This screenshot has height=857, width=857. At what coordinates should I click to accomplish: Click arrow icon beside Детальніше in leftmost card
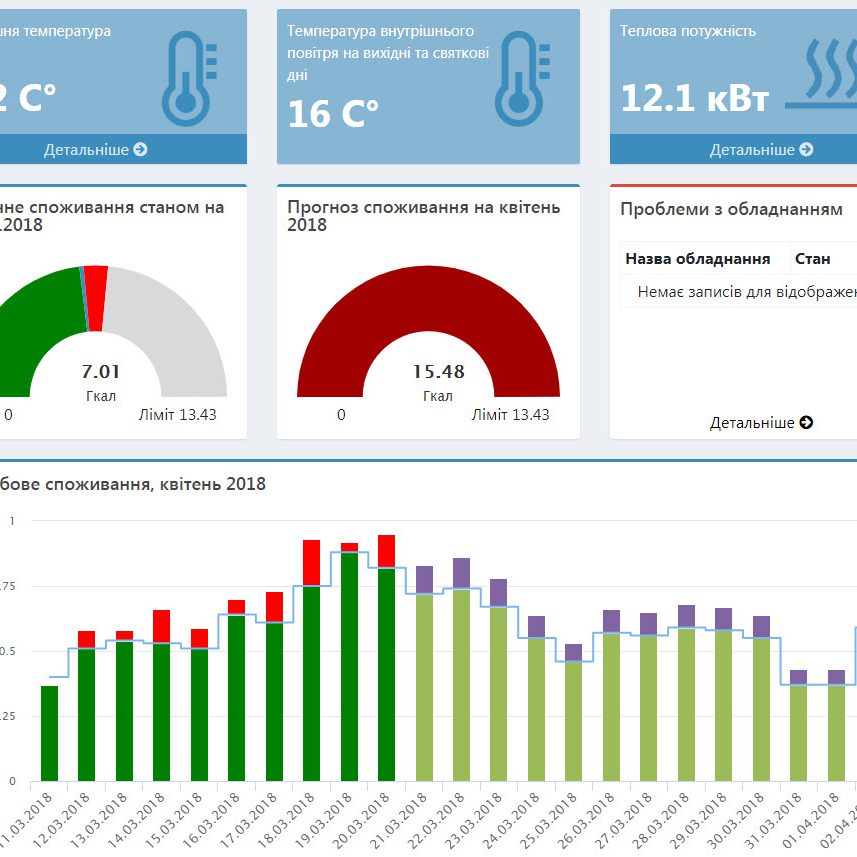tap(140, 150)
